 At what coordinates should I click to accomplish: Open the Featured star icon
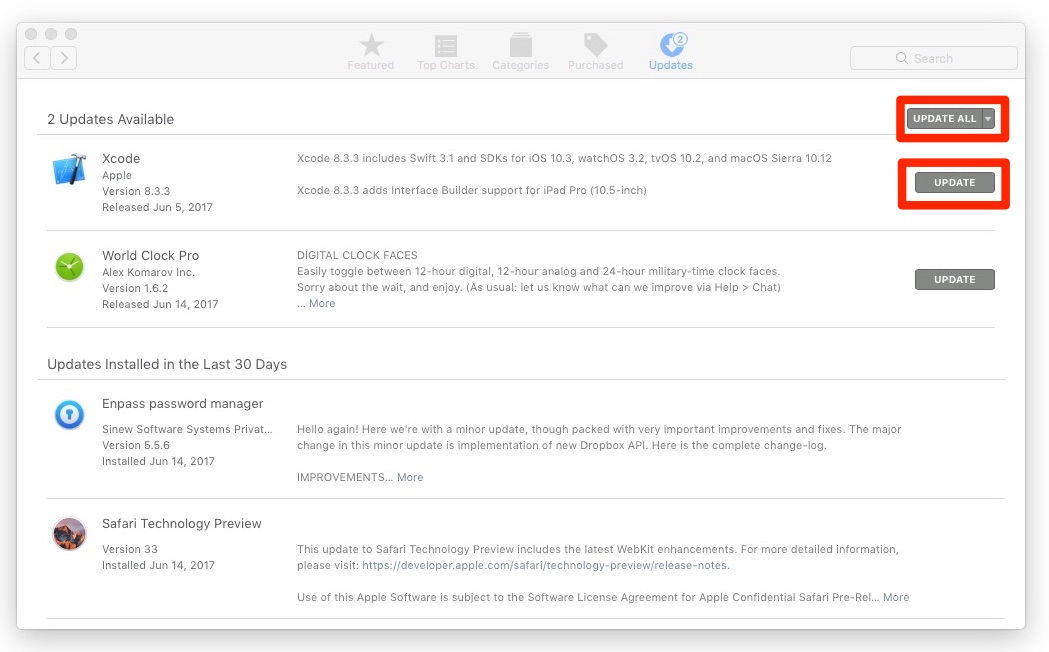(371, 46)
